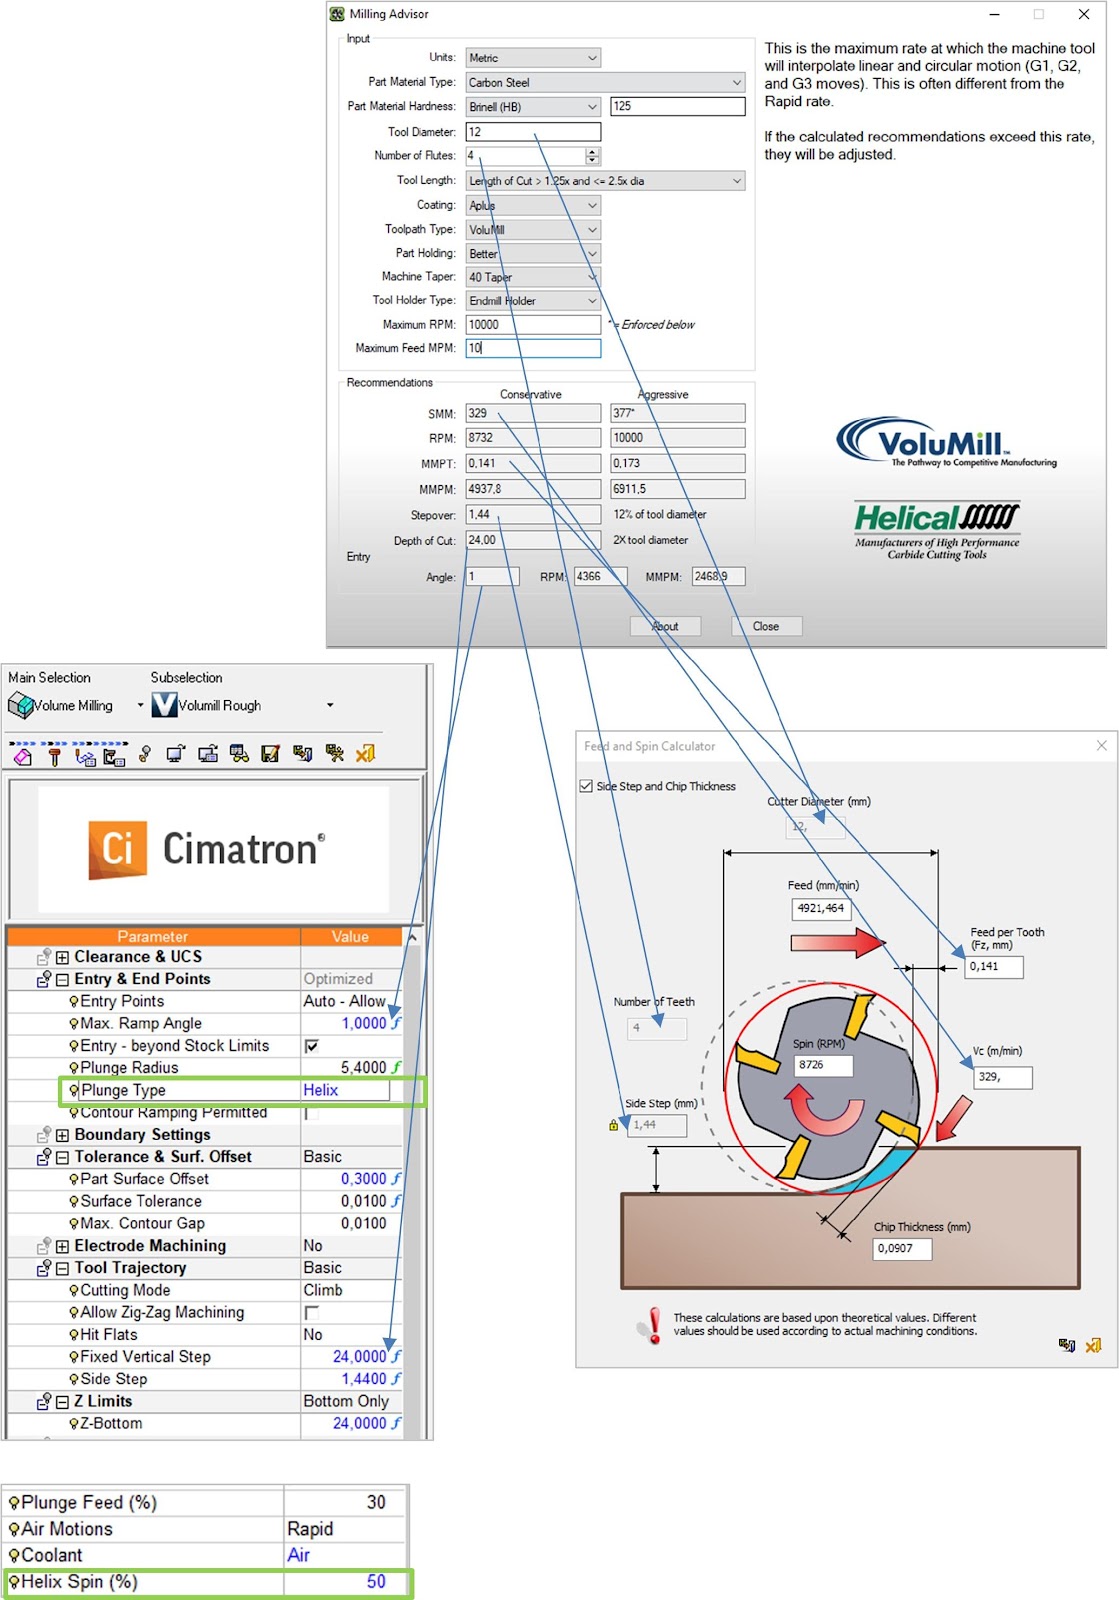Viewport: 1119px width, 1600px height.
Task: Collapse the Entry & End Points group
Action: point(62,980)
